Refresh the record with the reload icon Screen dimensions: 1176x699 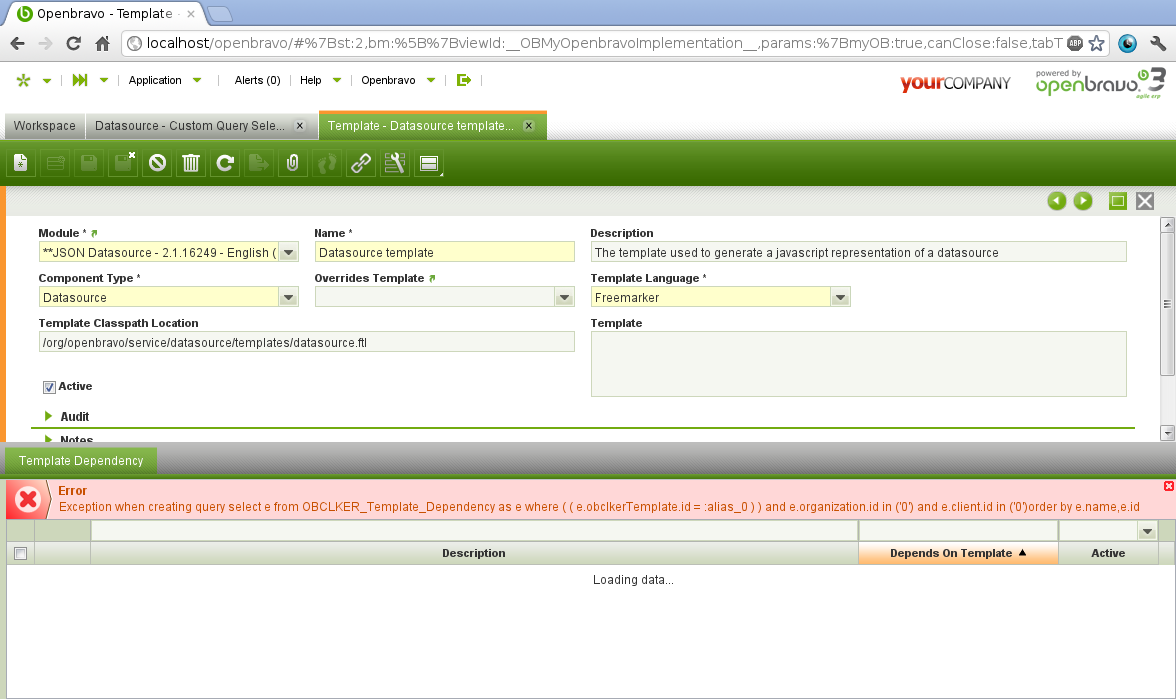[225, 163]
